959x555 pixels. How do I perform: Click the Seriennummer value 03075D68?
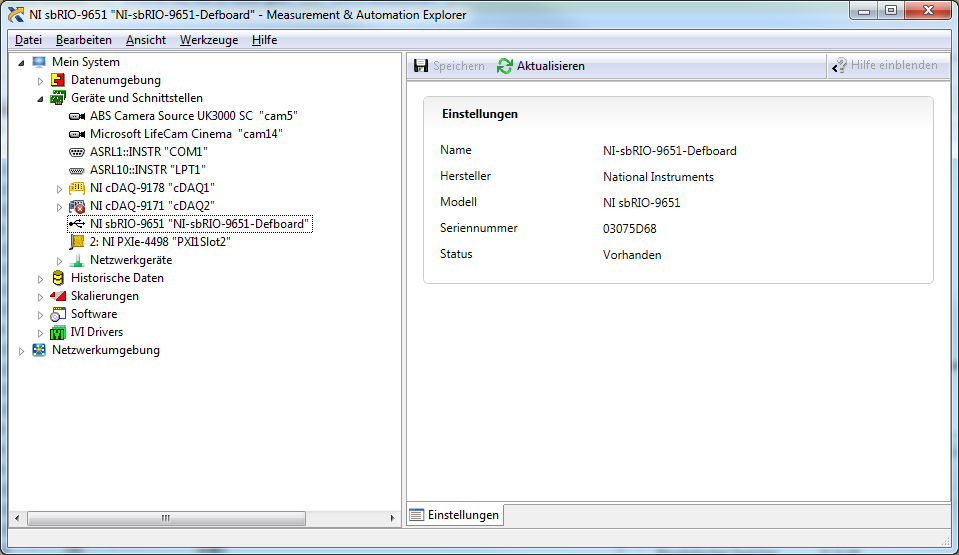coord(629,229)
